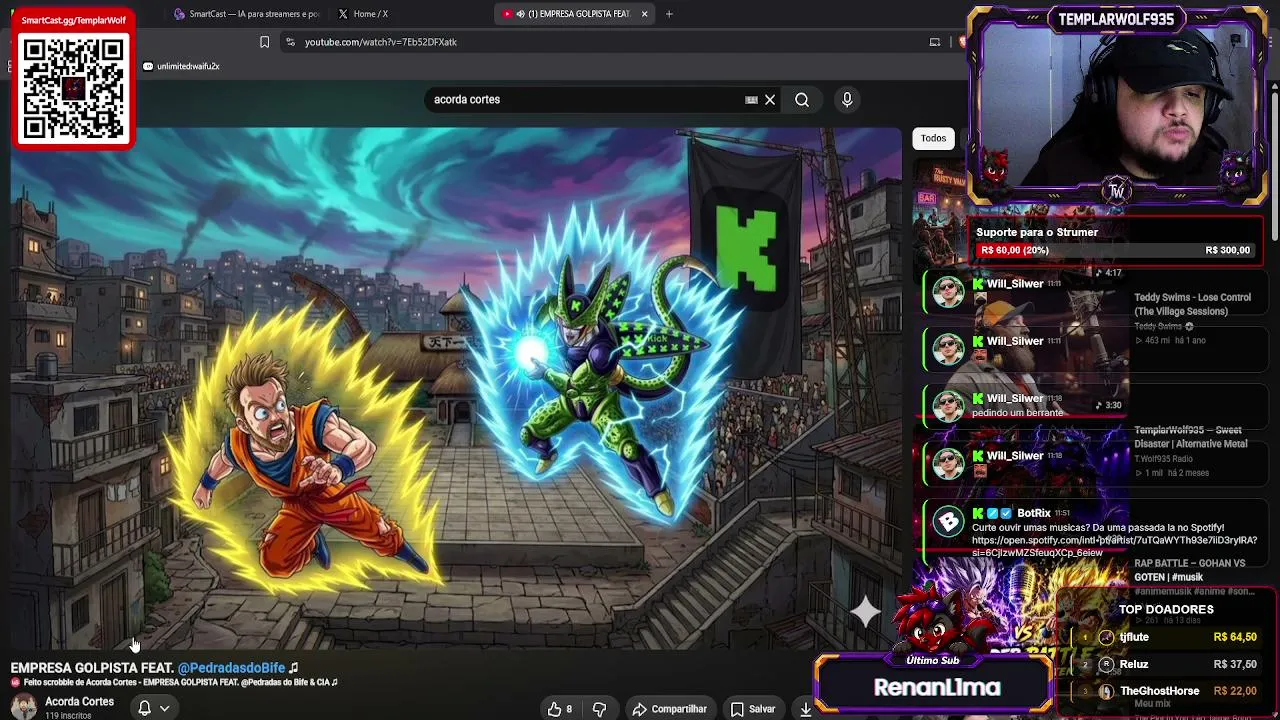Click the 'Teddy Swims' channel name under recommendation
The height and width of the screenshot is (720, 1280).
(1158, 326)
